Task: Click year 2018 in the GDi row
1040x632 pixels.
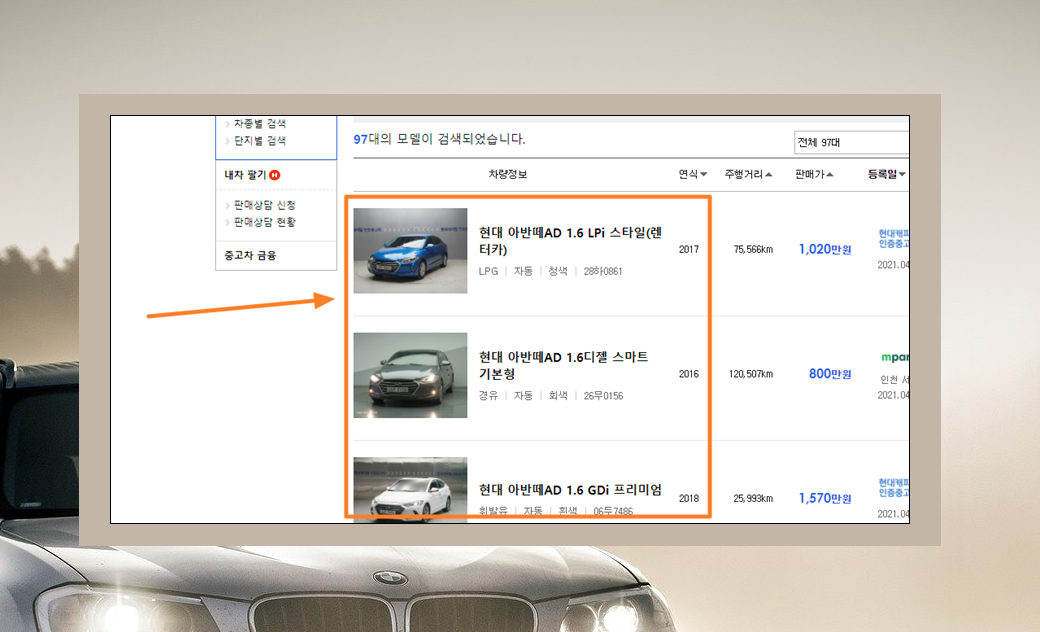Action: [688, 499]
